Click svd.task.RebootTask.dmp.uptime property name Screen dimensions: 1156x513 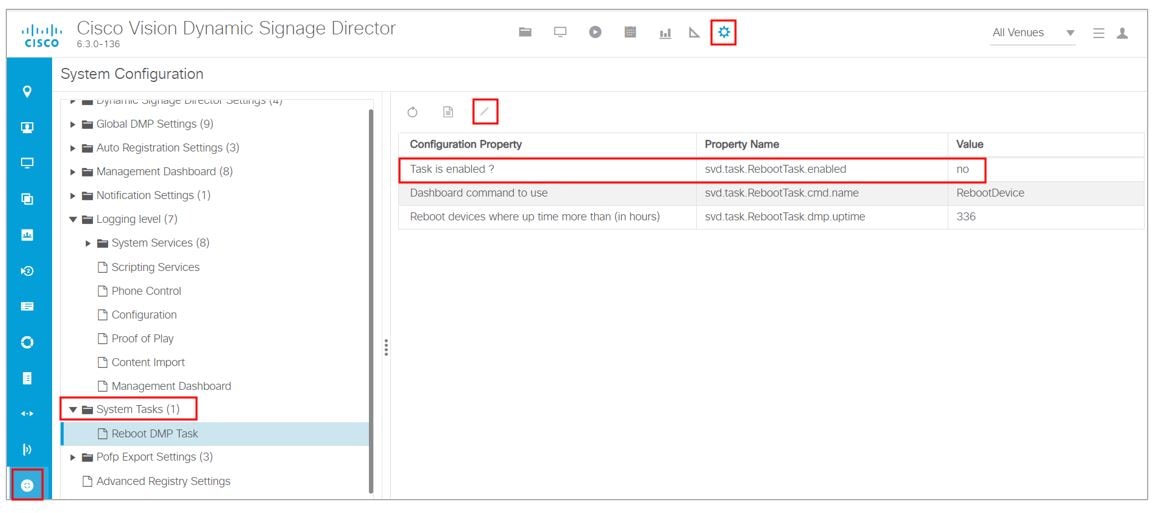point(785,217)
